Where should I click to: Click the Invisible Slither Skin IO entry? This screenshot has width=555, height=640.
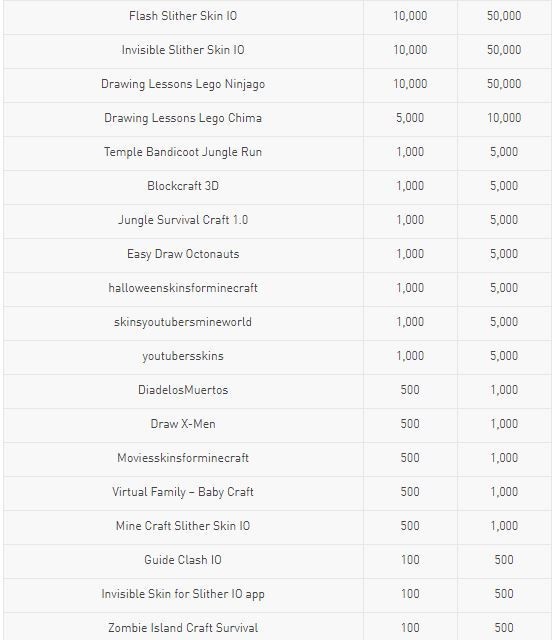(183, 50)
